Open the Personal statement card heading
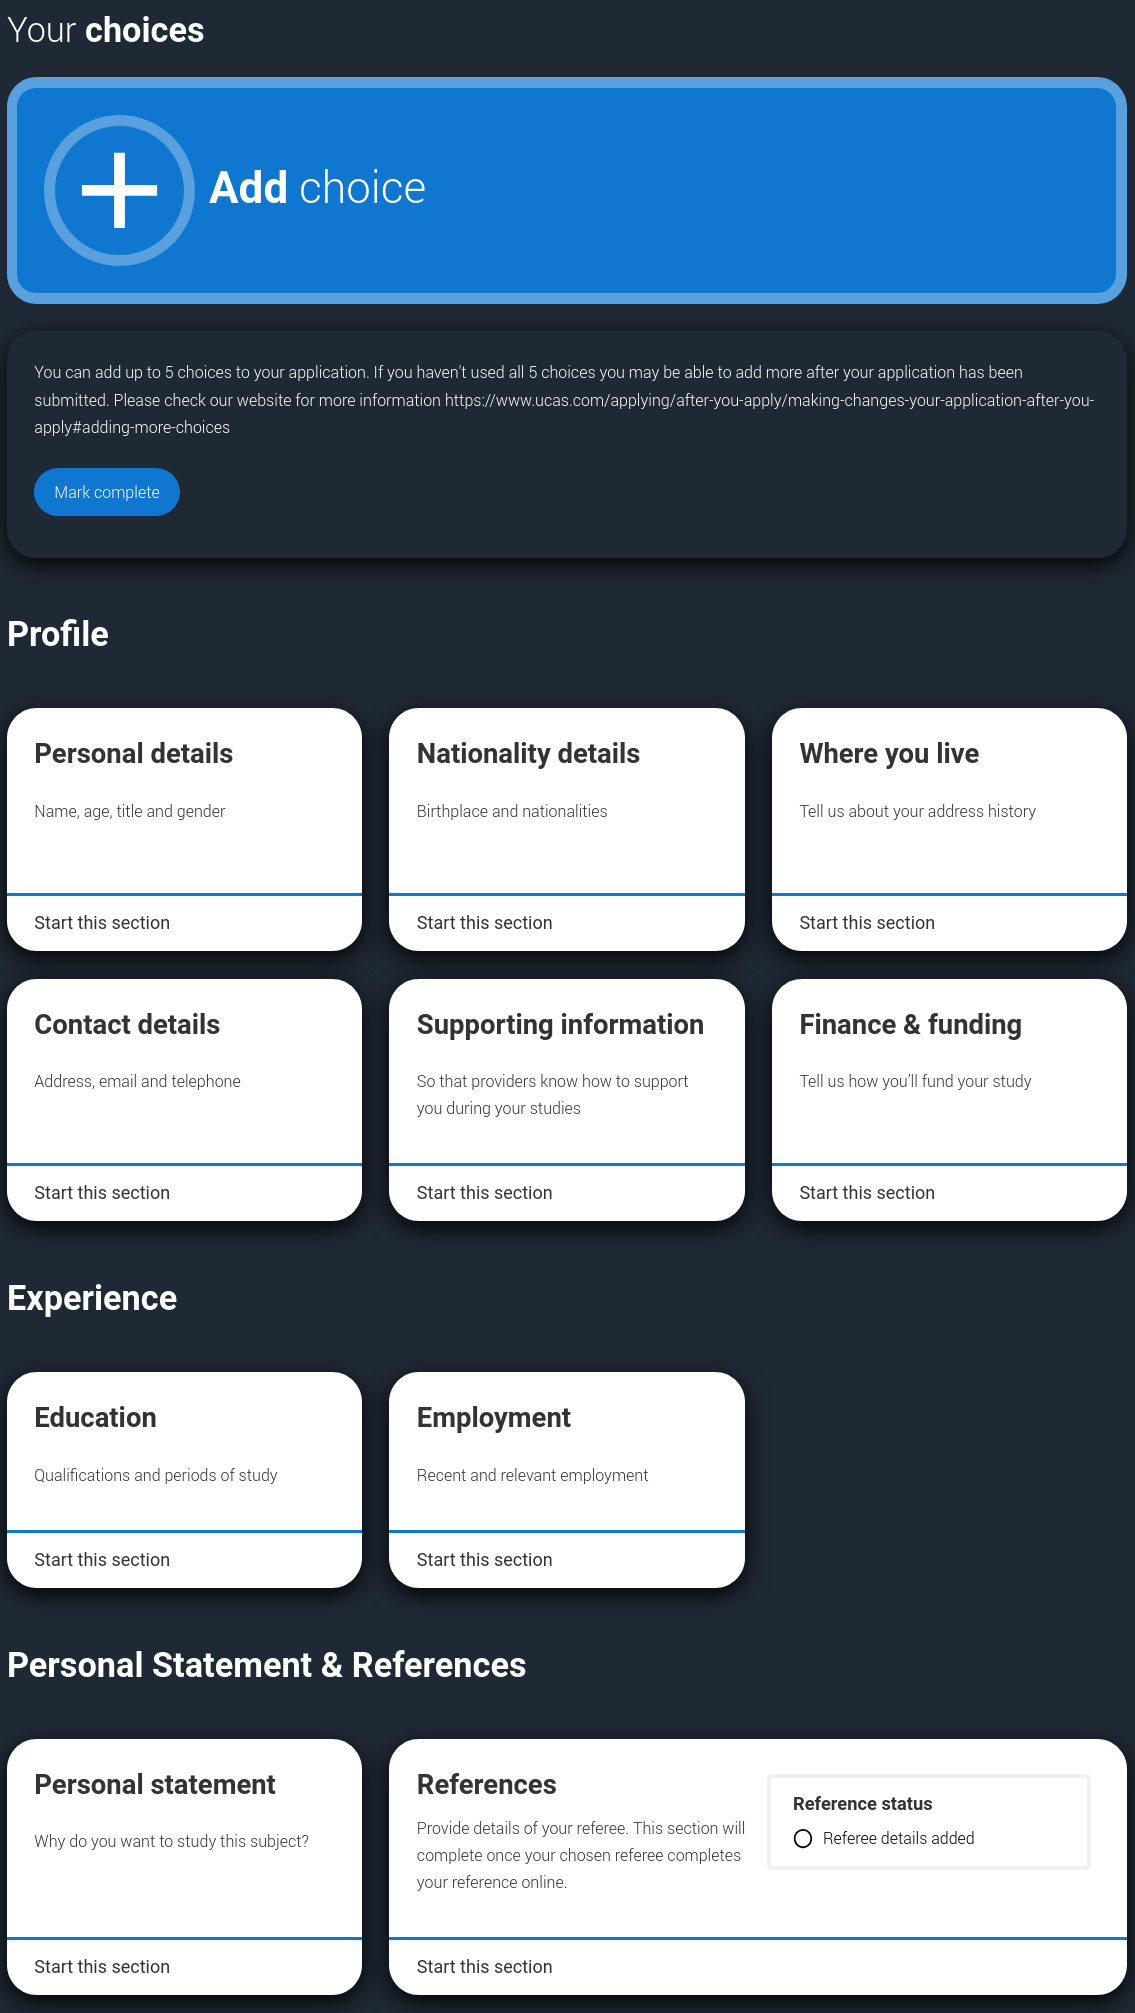Viewport: 1135px width, 2013px height. [x=155, y=1785]
